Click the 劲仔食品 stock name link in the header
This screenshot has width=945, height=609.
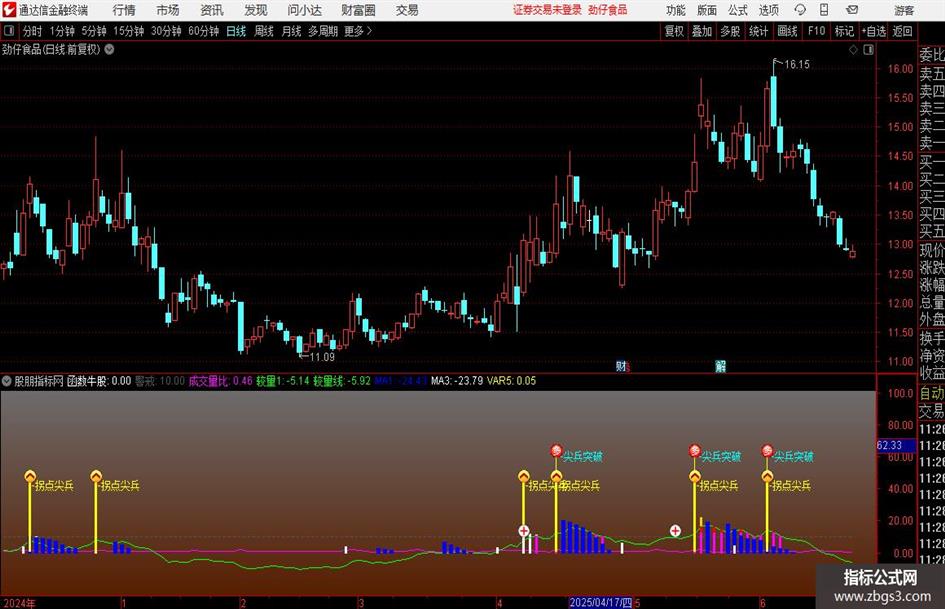(608, 10)
